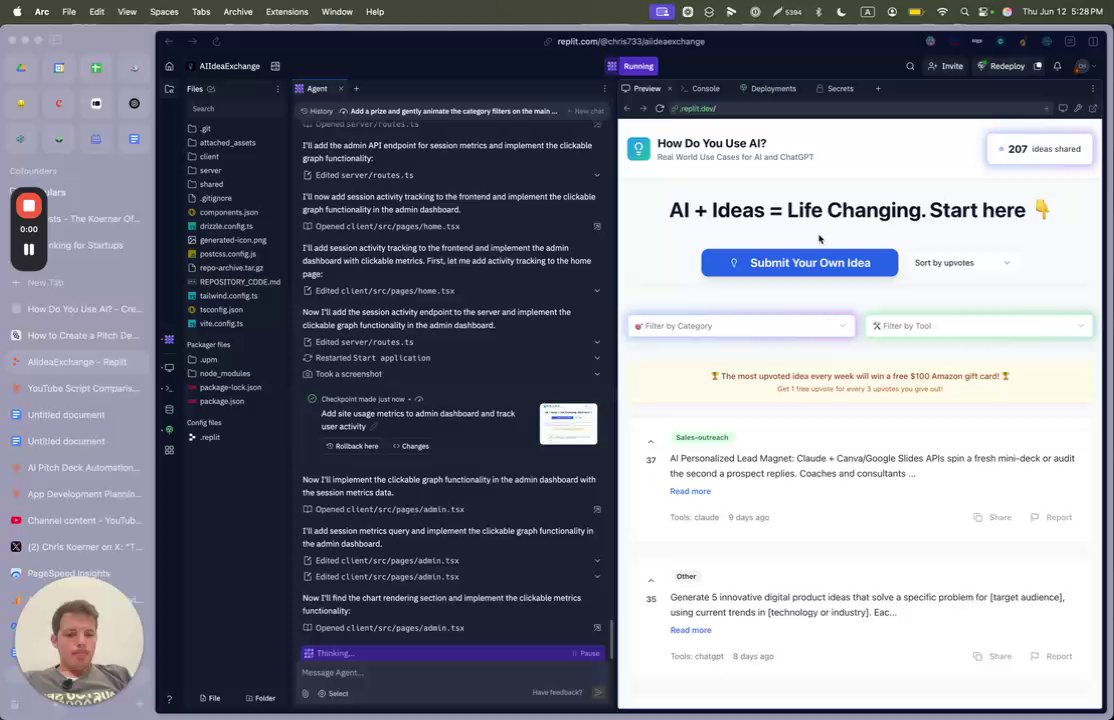The width and height of the screenshot is (1114, 720).
Task: Click the layout icon beside AIIdeaExchange
Action: [x=275, y=66]
